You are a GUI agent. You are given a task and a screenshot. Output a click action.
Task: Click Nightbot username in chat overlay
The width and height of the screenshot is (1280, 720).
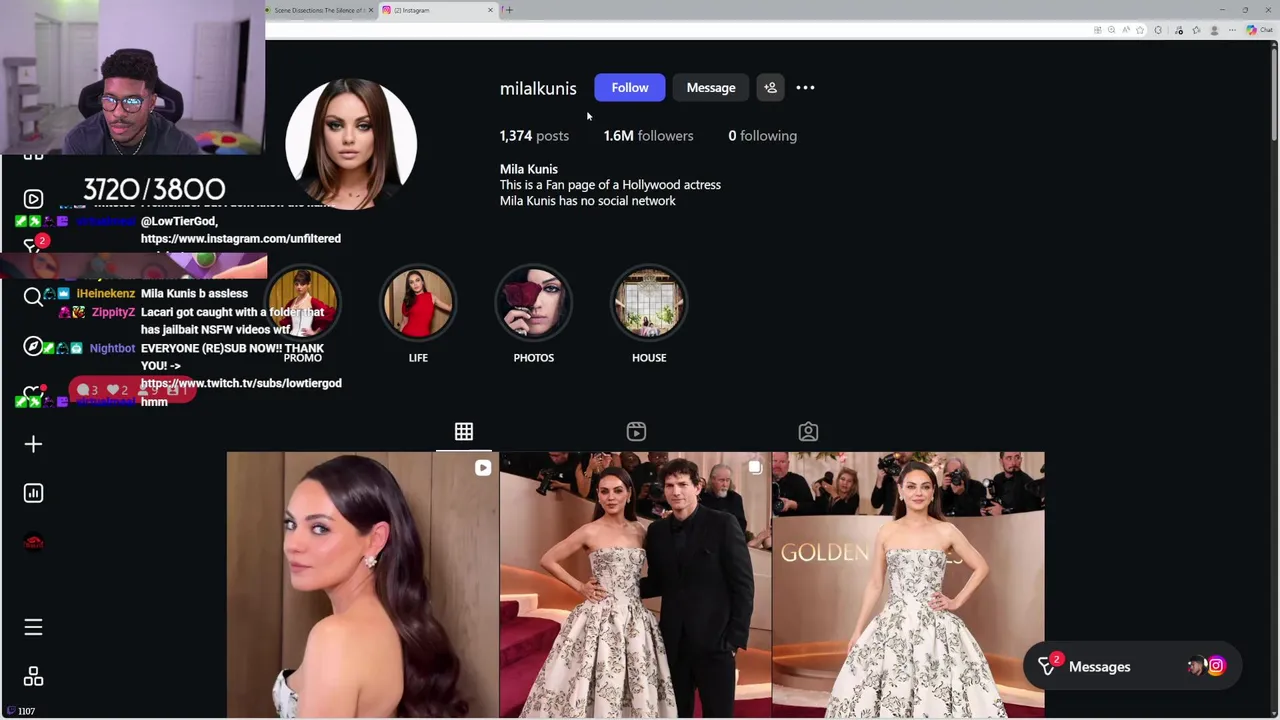point(112,348)
